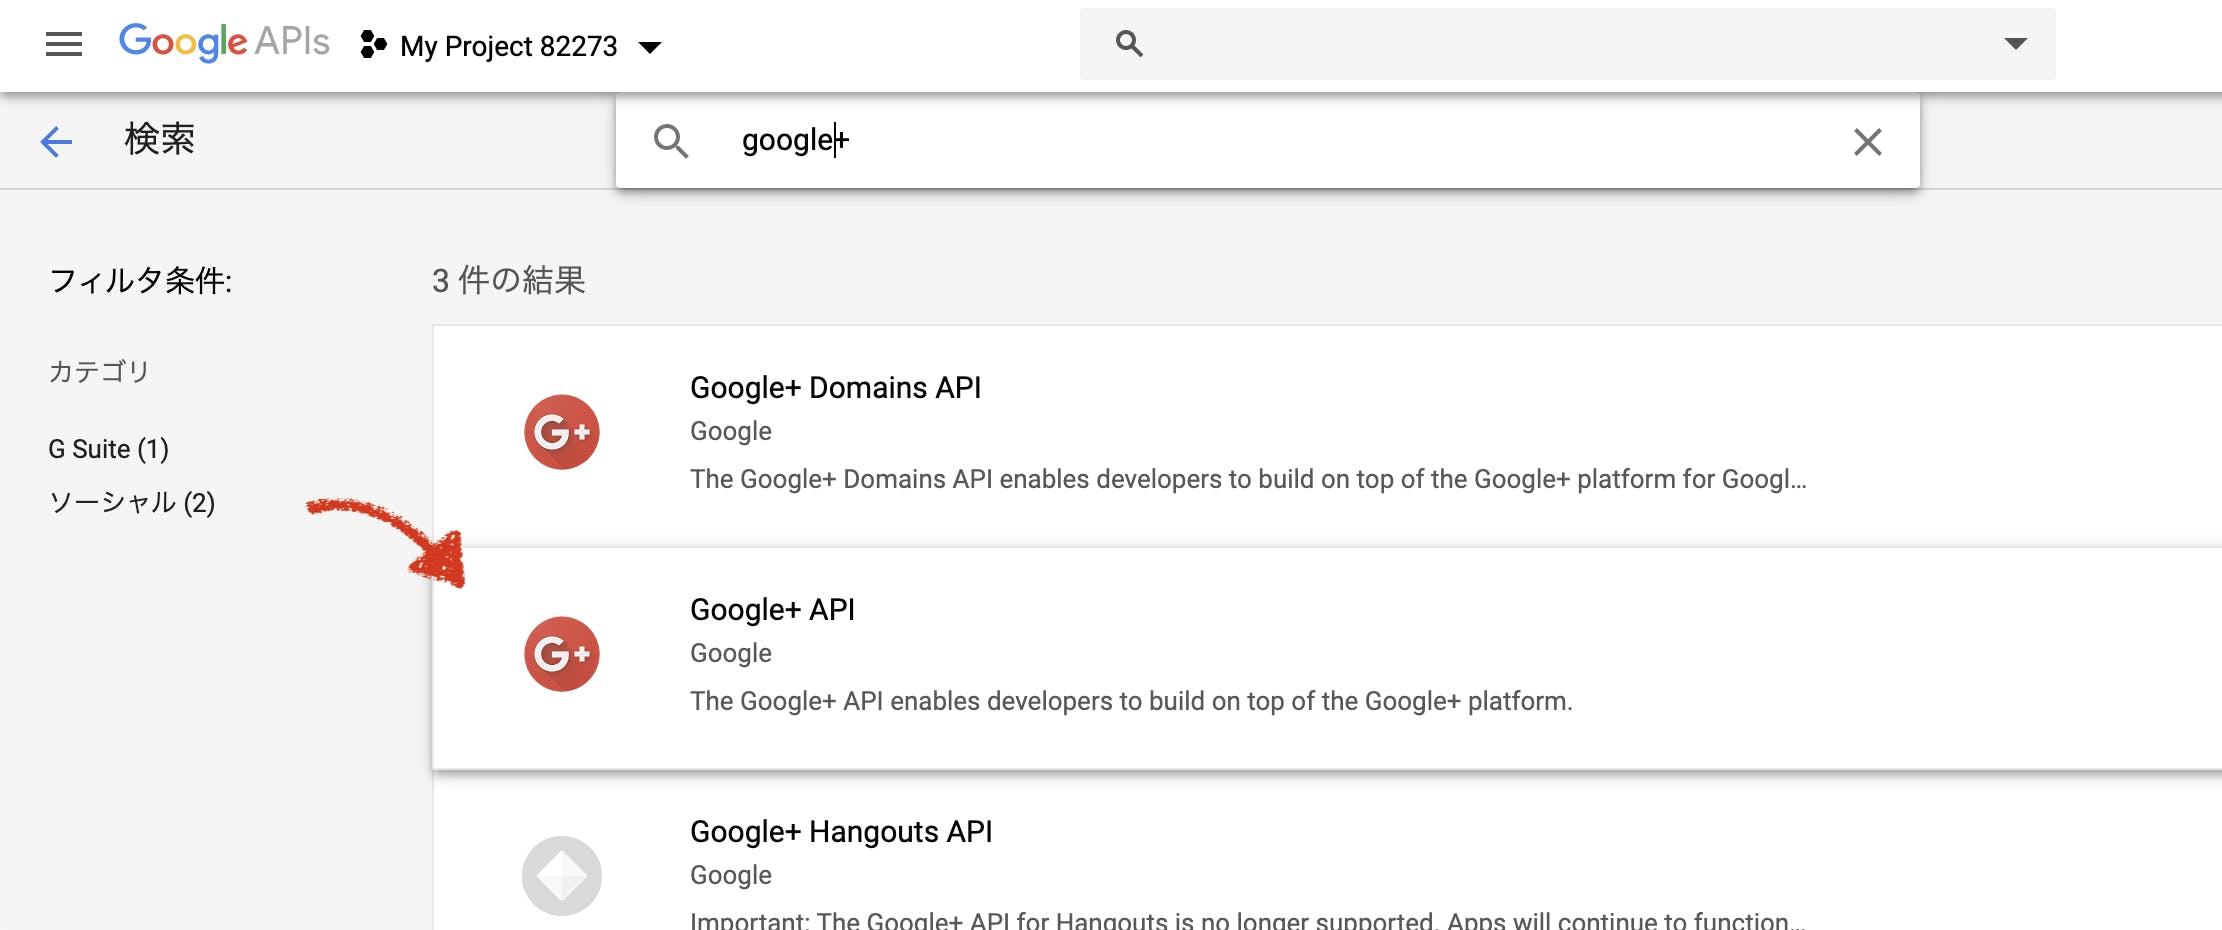Click the magnifier icon in top search bar
Screen dimensions: 2222x930
[1129, 44]
